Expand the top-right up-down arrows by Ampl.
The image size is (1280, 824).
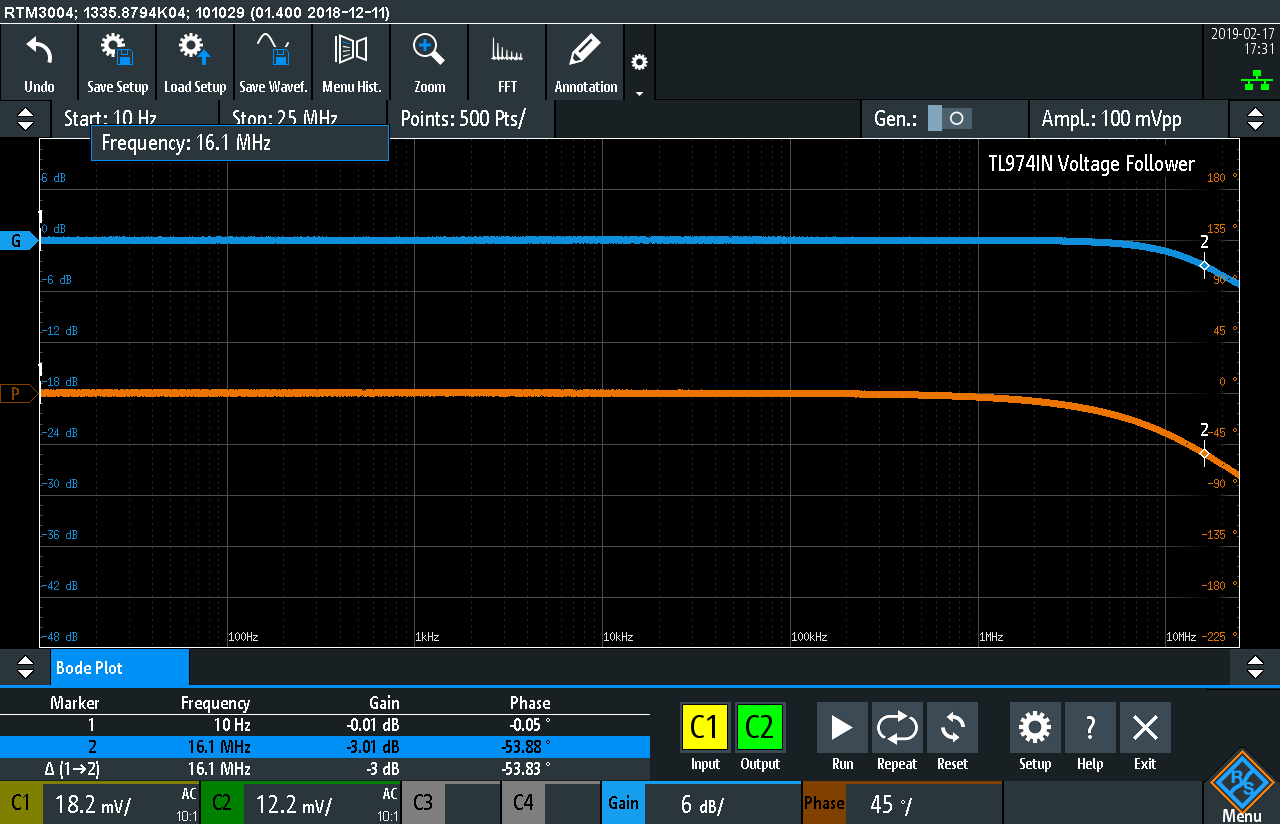click(x=1255, y=119)
